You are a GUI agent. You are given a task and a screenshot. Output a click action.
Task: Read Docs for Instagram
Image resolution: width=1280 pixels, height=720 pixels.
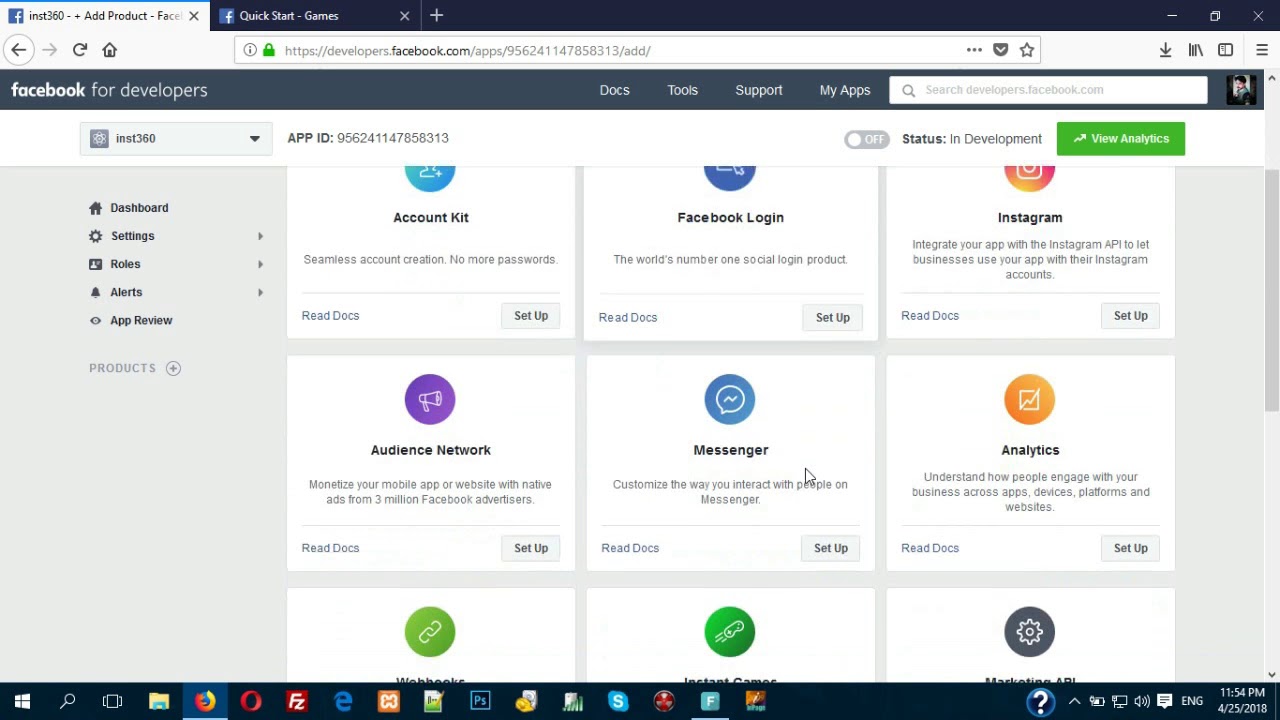pyautogui.click(x=930, y=316)
